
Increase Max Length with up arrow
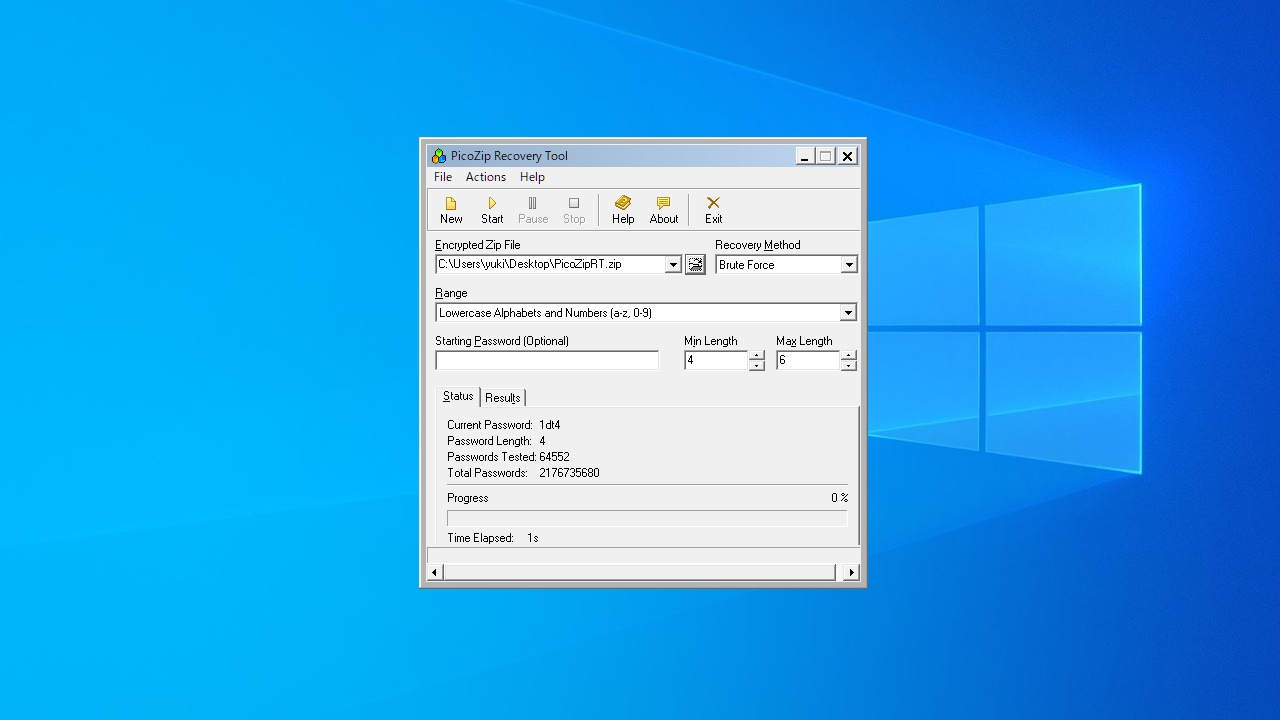848,355
